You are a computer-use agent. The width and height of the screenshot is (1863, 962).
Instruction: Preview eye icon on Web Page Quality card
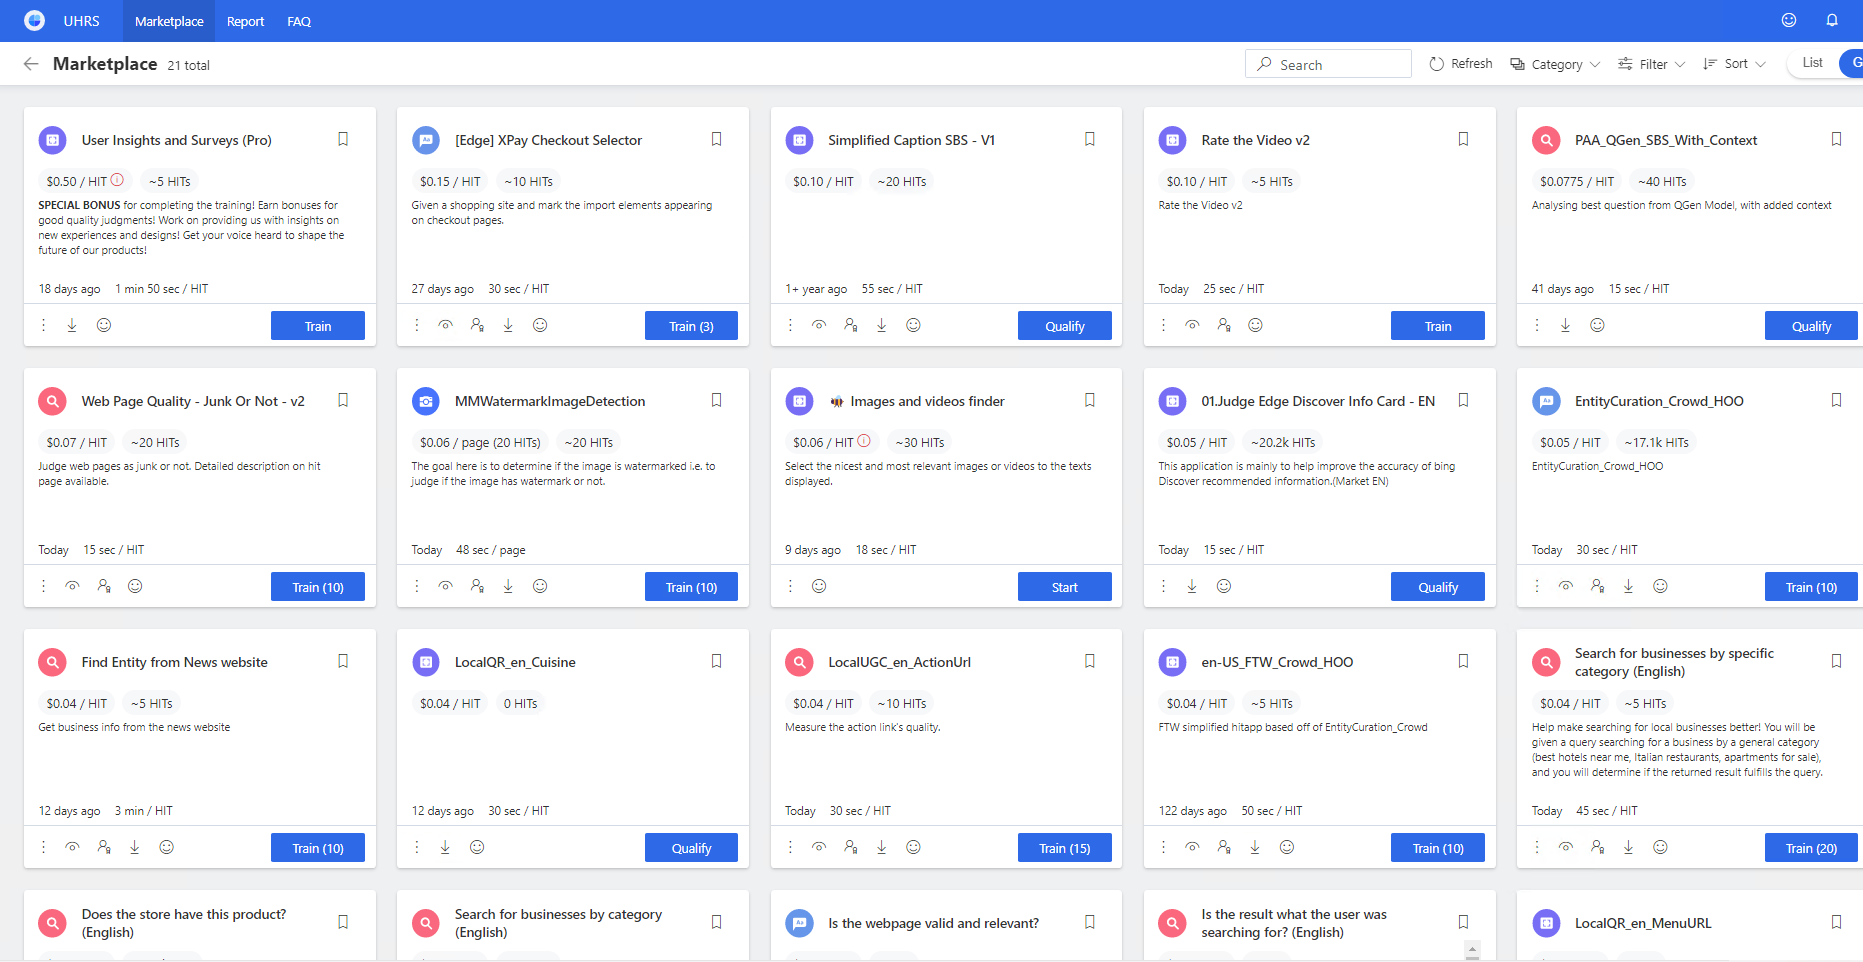[72, 586]
